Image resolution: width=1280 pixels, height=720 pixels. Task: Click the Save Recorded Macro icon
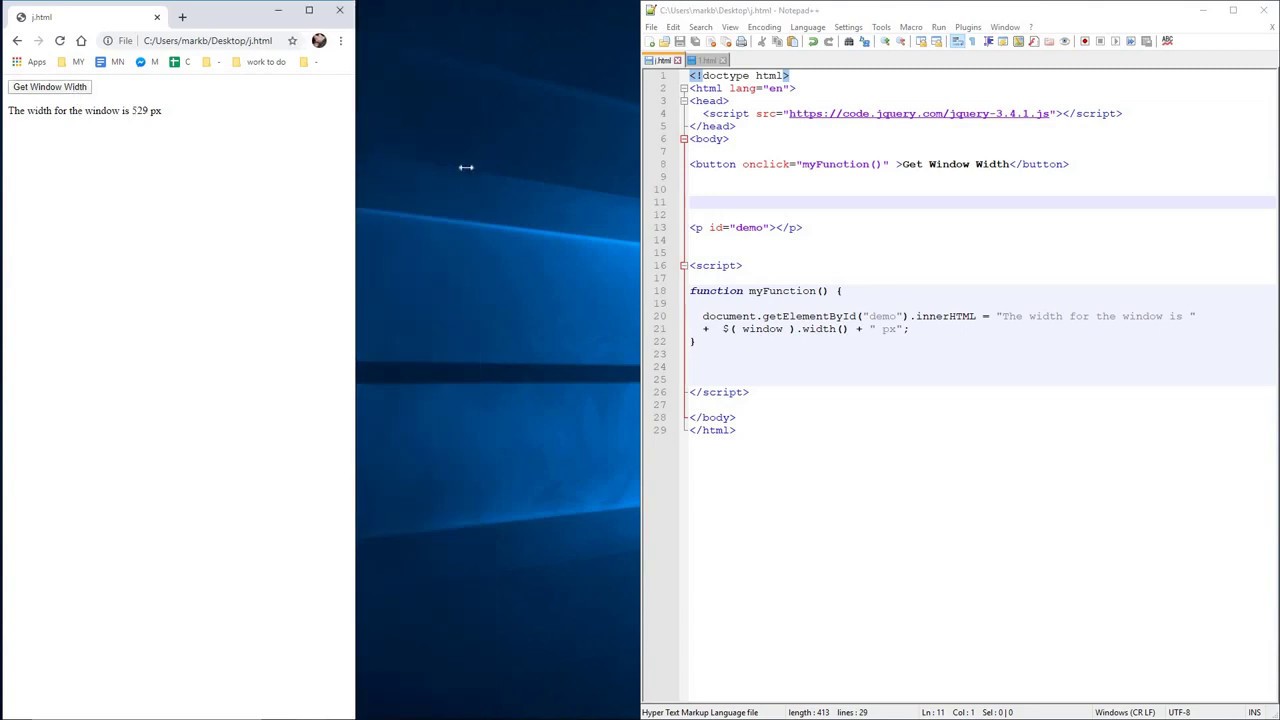pyautogui.click(x=1146, y=41)
